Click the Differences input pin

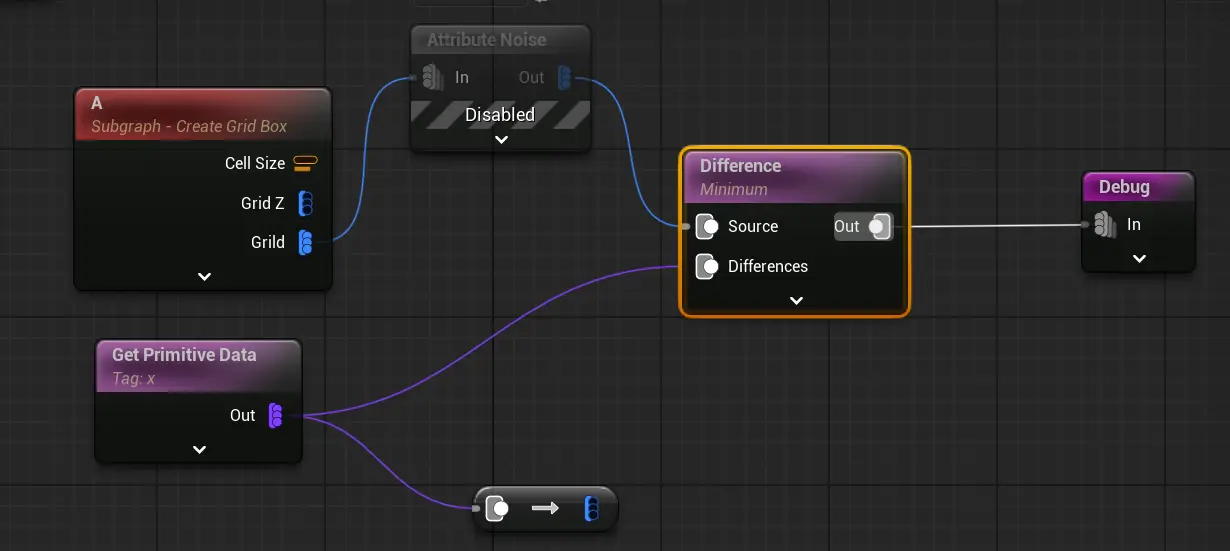[708, 266]
